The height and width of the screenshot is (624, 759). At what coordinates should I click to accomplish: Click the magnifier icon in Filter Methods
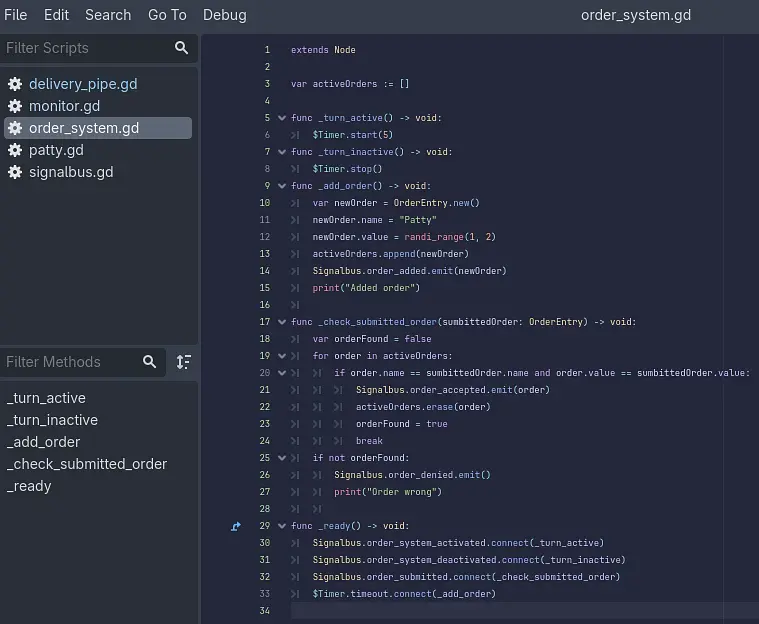coord(150,362)
